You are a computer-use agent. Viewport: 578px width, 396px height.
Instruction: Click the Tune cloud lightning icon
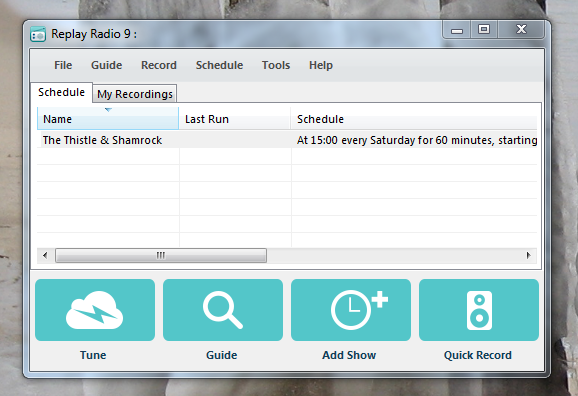[95, 310]
